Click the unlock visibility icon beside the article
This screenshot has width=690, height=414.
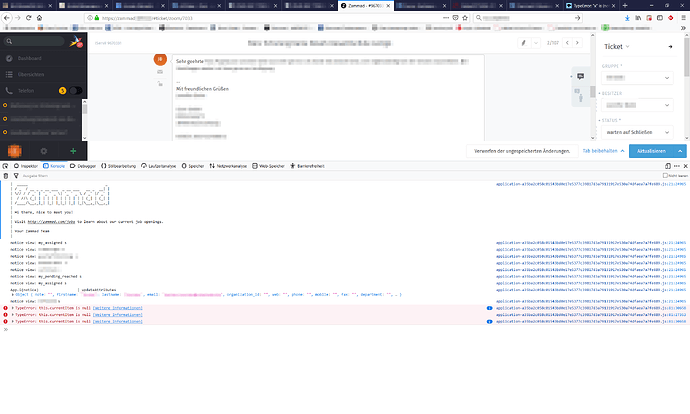click(160, 84)
